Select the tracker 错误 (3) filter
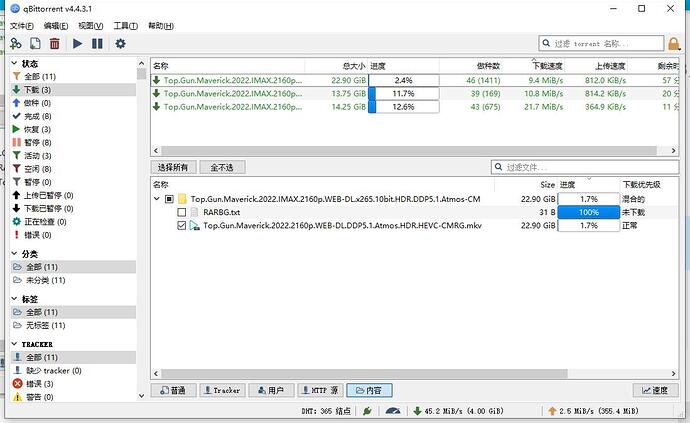The height and width of the screenshot is (423, 690). point(73,384)
